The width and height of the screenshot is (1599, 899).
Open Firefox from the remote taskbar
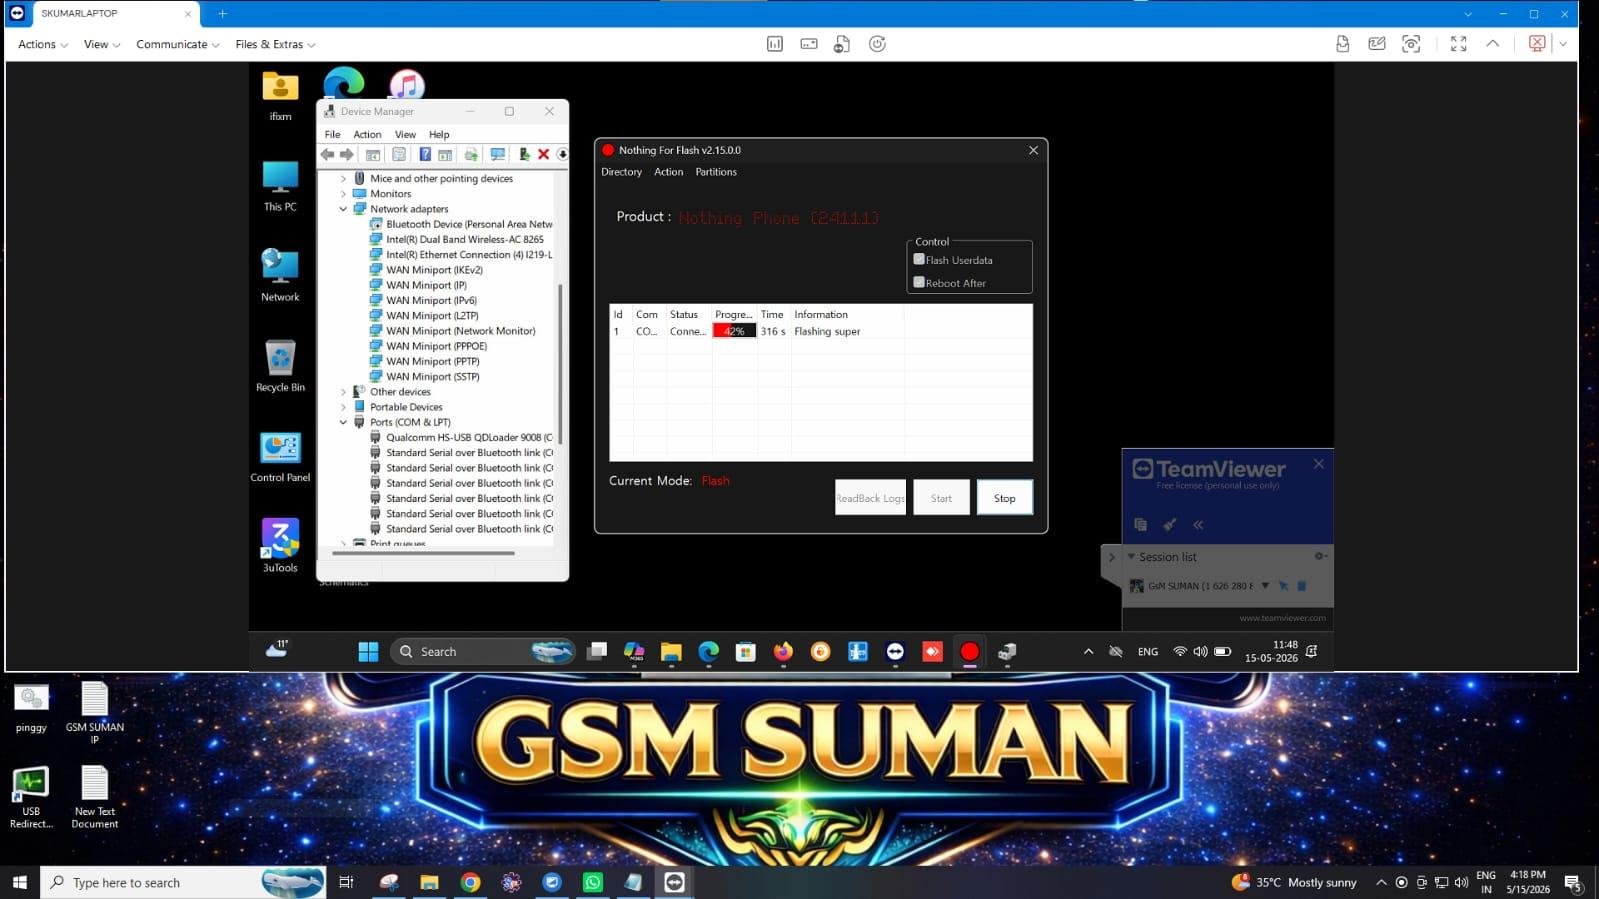[783, 652]
